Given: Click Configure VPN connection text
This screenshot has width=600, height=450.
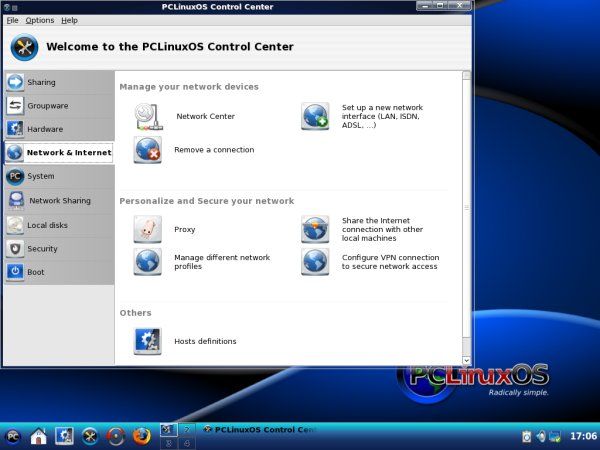Looking at the screenshot, I should (x=390, y=262).
